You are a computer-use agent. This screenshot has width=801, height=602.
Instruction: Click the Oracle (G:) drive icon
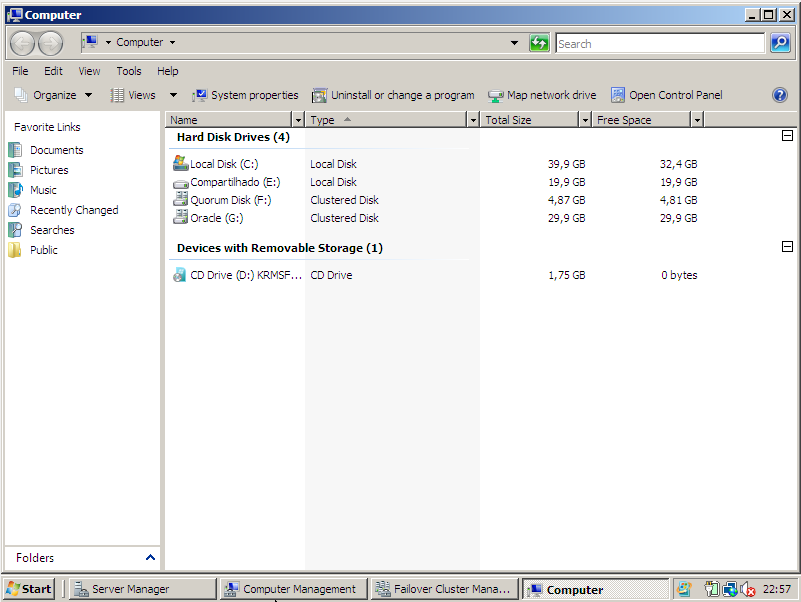point(180,217)
